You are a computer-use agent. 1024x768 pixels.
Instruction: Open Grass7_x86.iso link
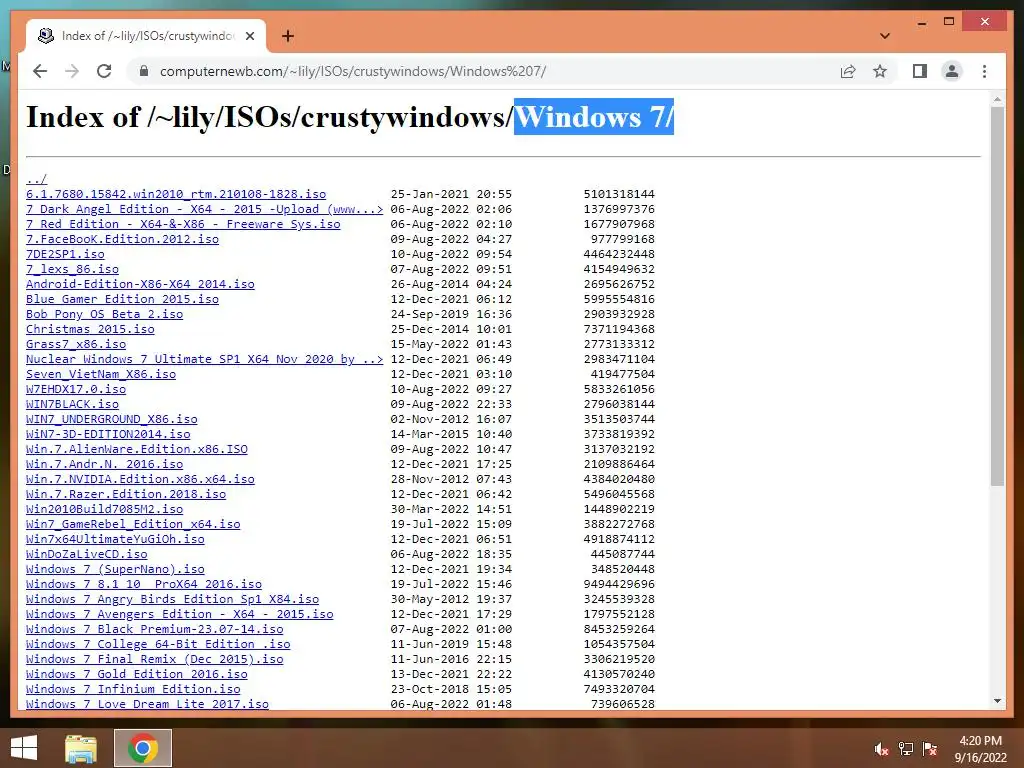pos(76,344)
